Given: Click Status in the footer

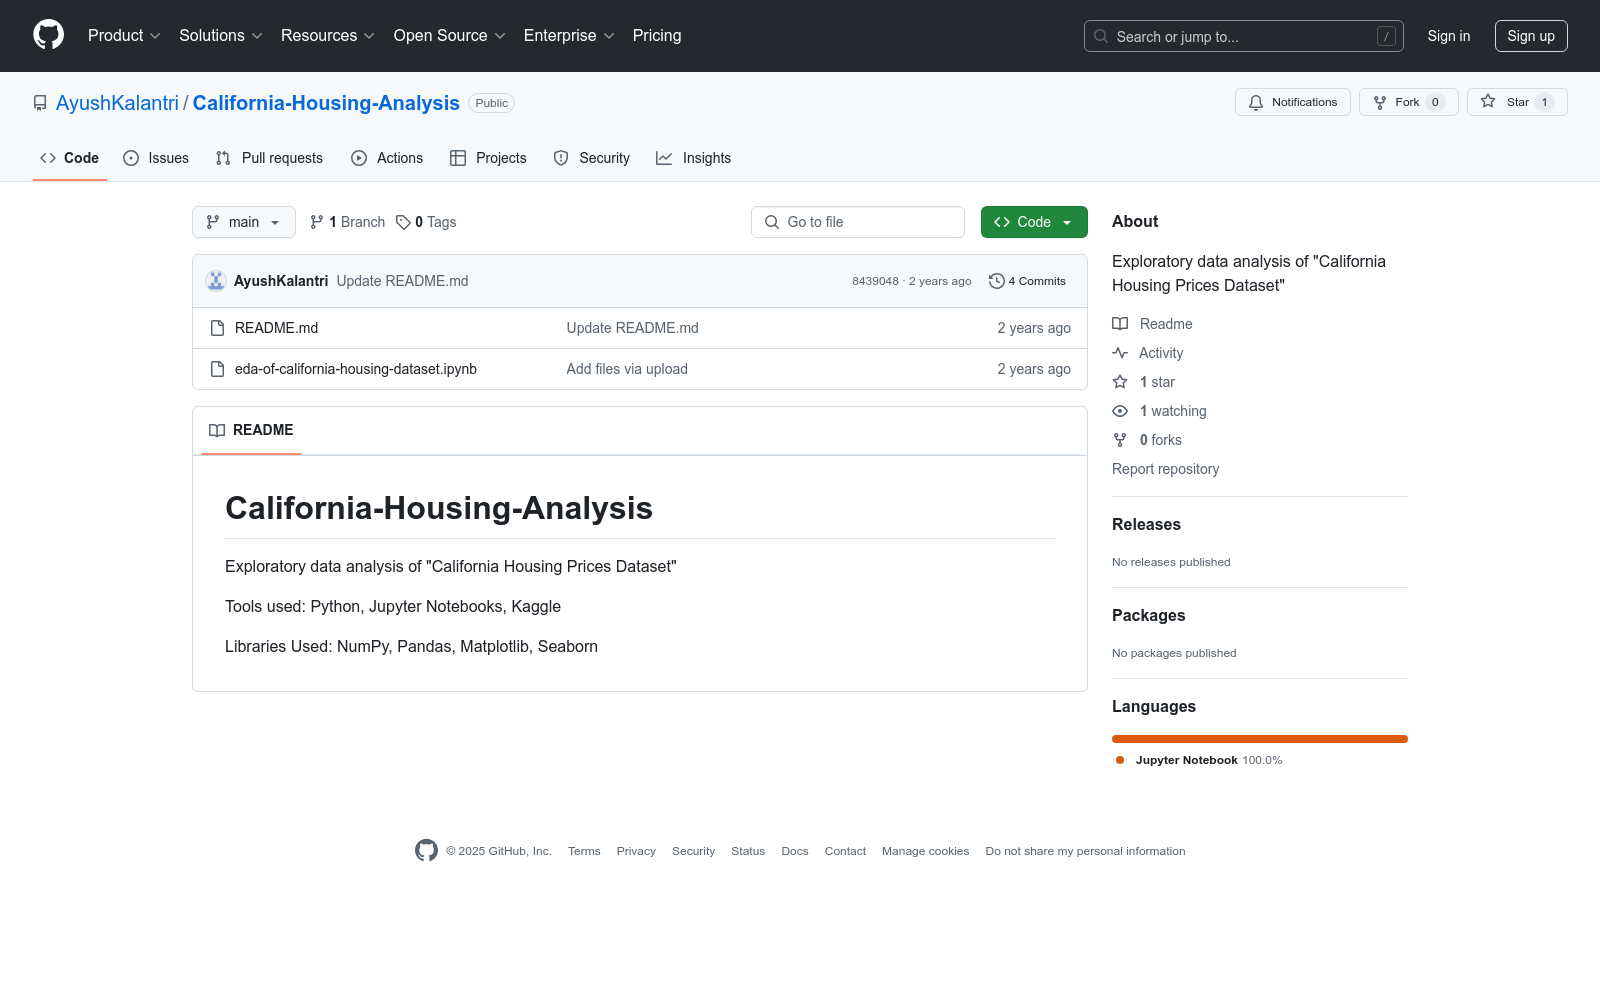Looking at the screenshot, I should click(x=748, y=851).
